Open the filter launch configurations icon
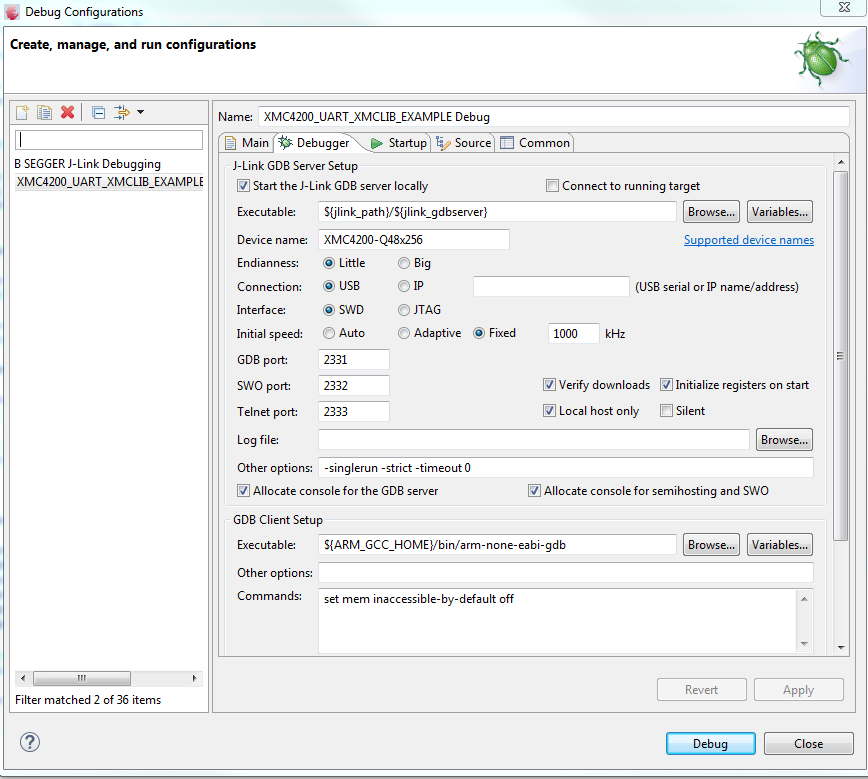 (121, 113)
